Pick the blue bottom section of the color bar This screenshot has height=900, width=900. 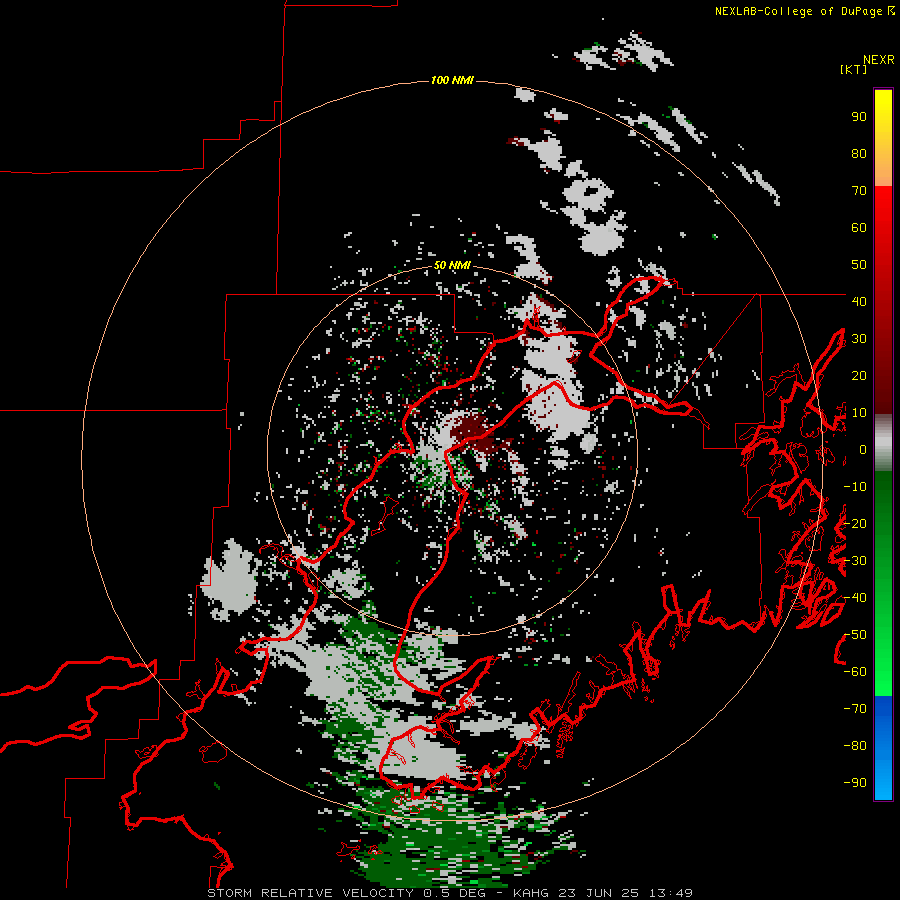(x=883, y=748)
